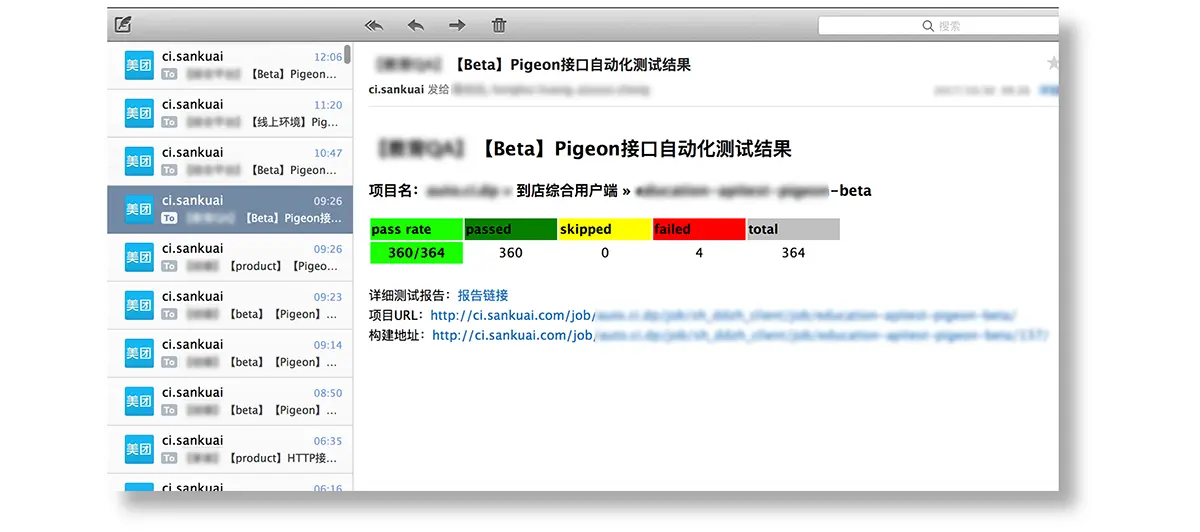The height and width of the screenshot is (532, 1200).
Task: Open the 项目URL ci.sankuai.com link
Action: pyautogui.click(x=723, y=315)
